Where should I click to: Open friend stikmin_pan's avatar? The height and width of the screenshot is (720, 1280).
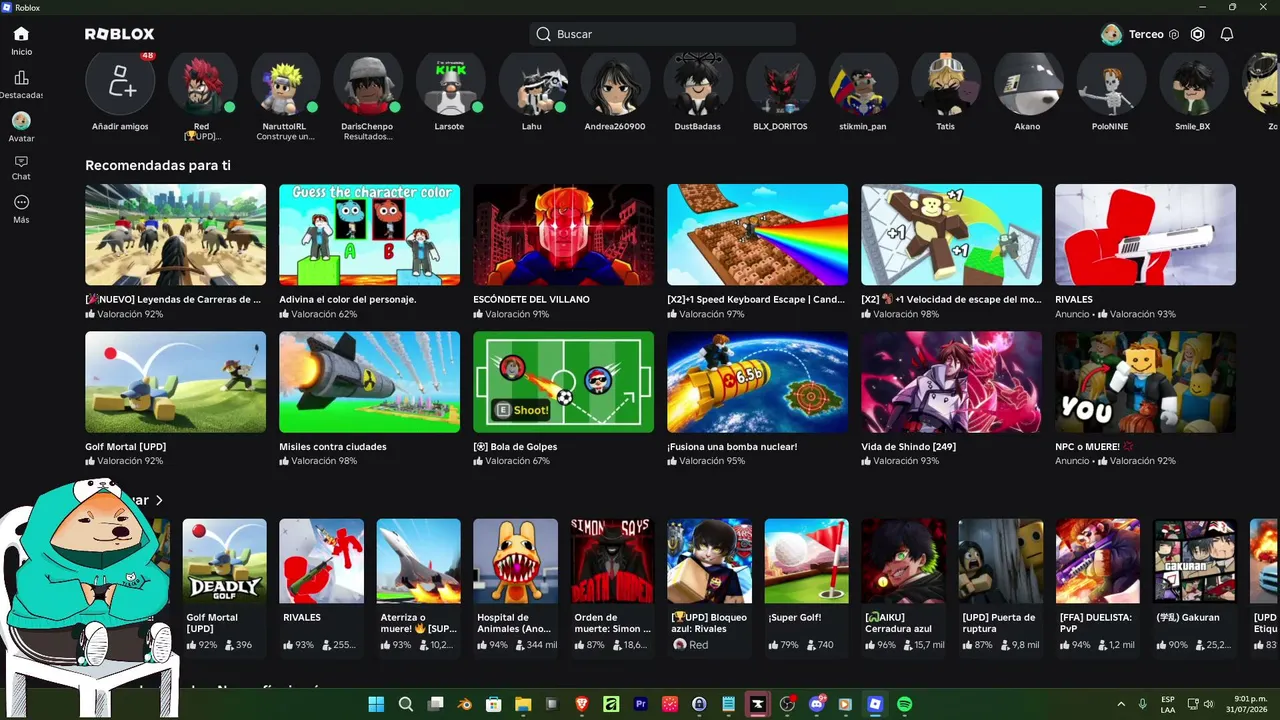(x=862, y=82)
